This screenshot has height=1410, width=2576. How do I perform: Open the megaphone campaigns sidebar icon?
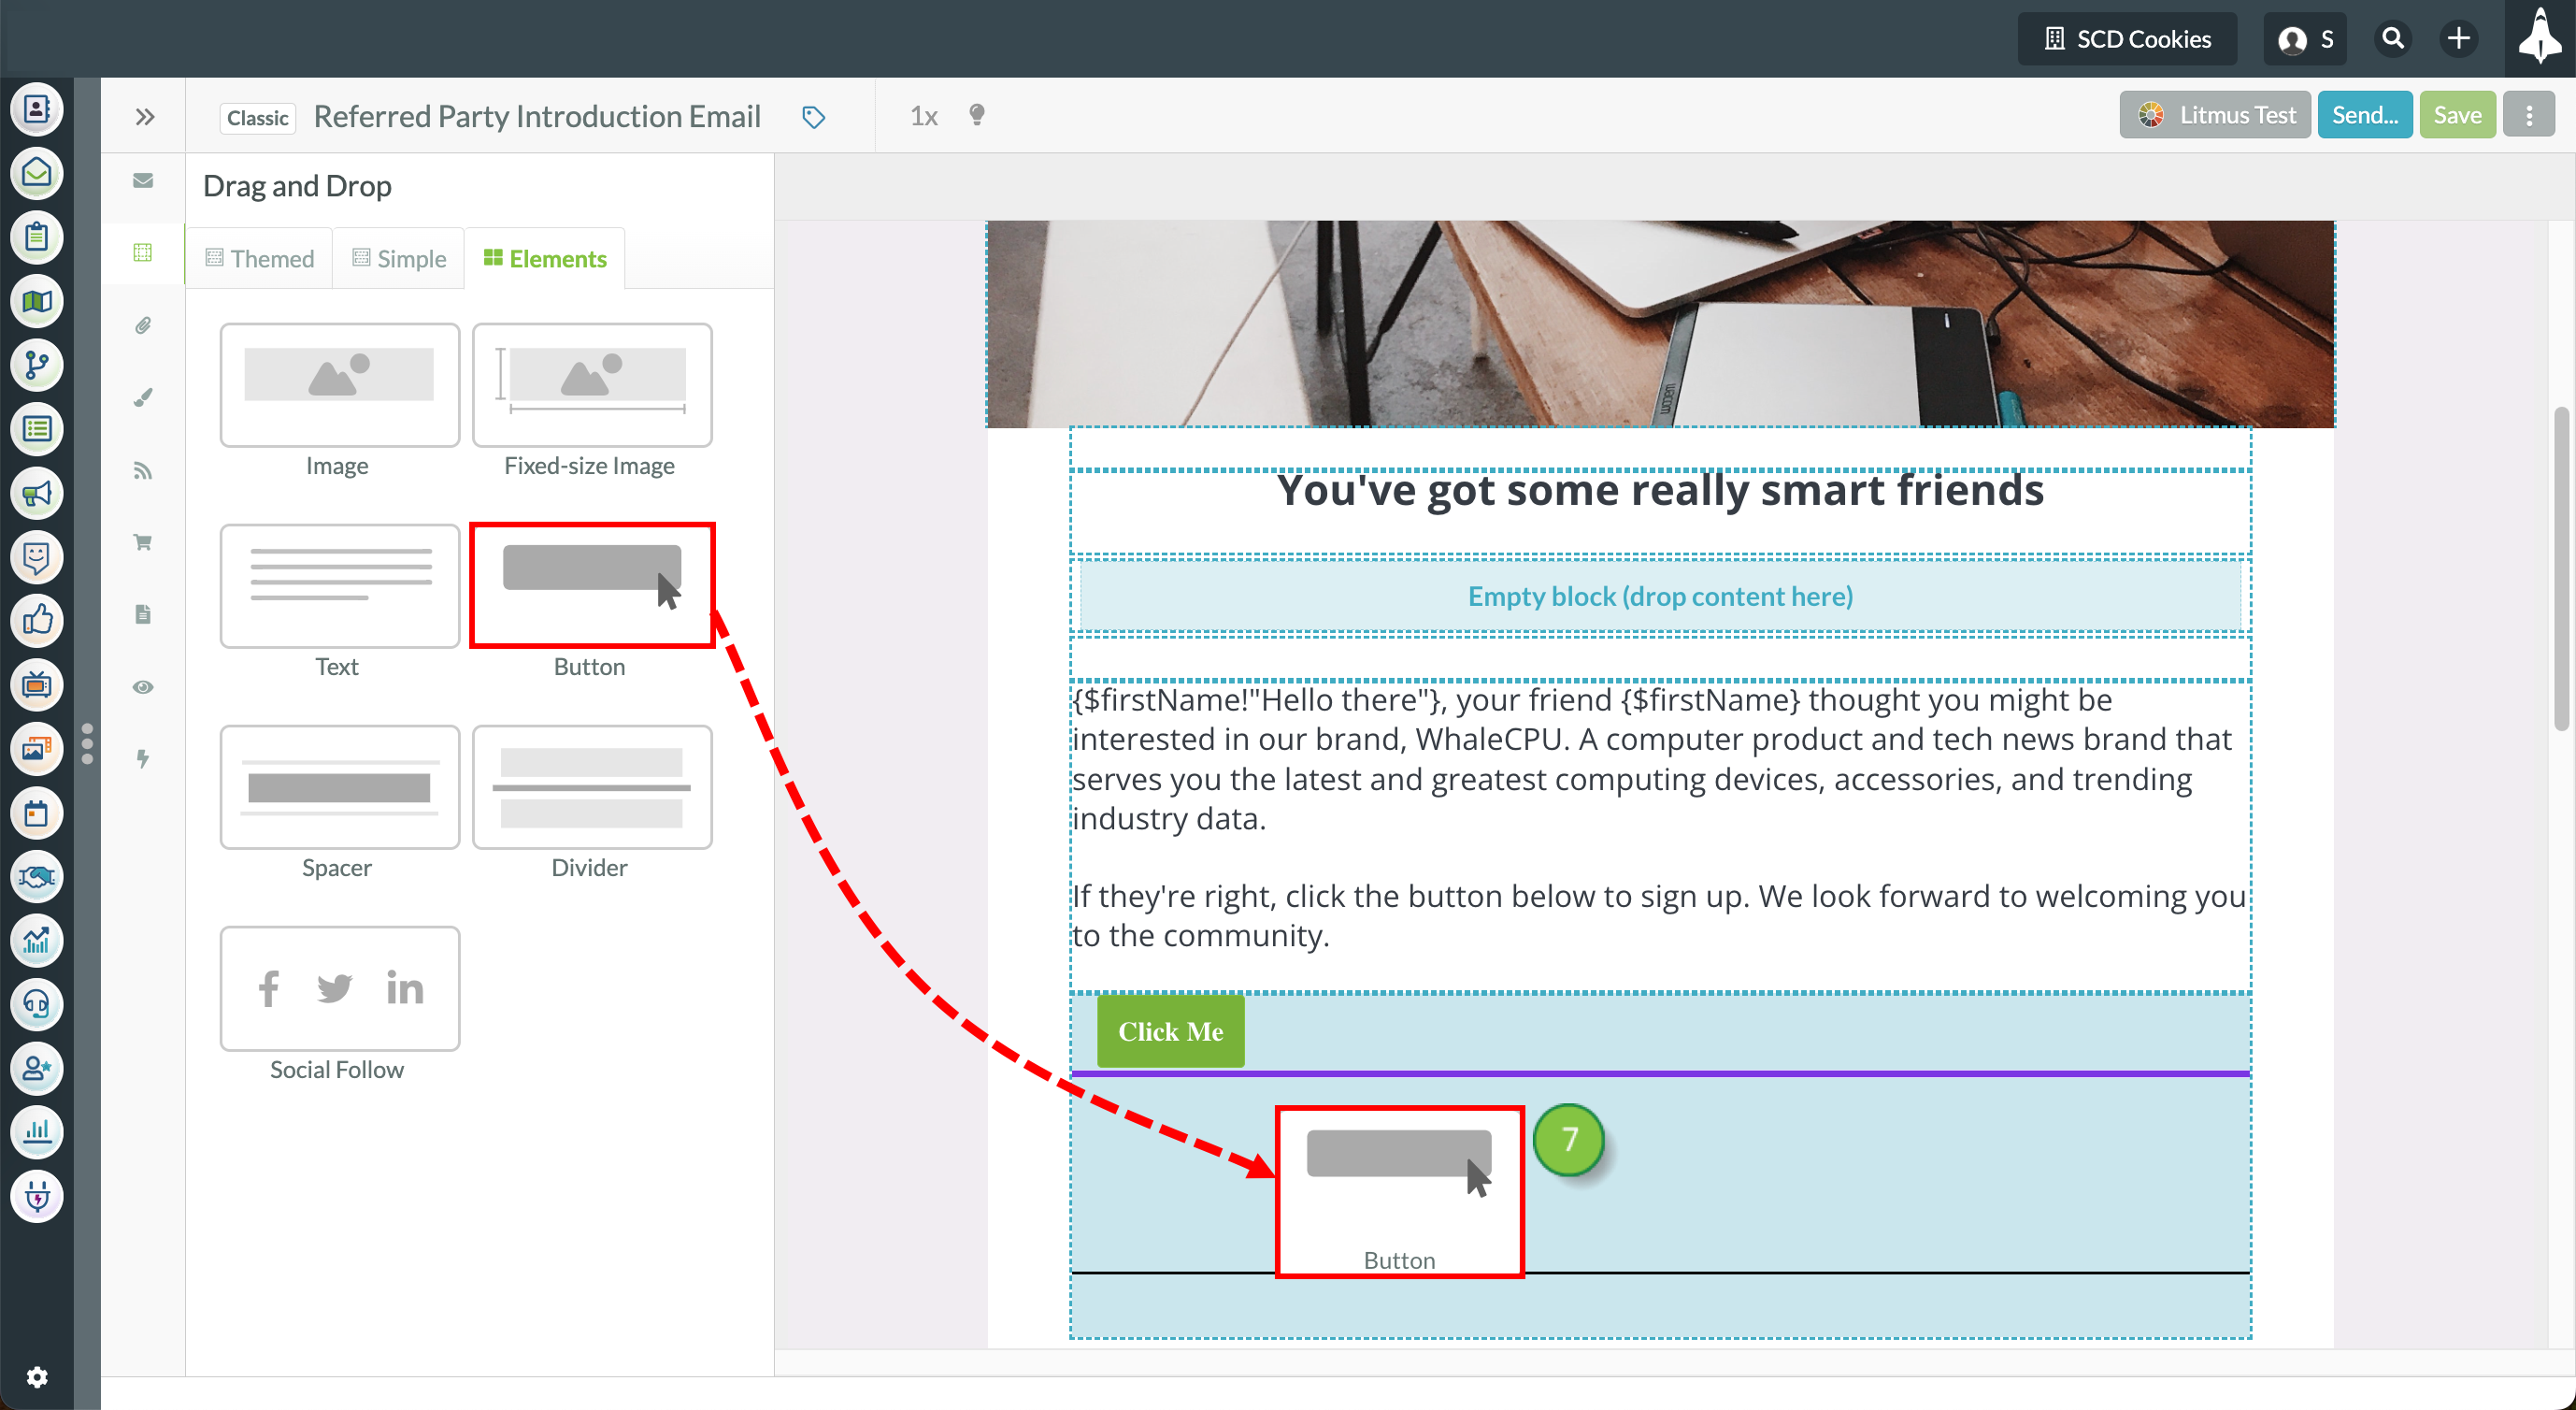pyautogui.click(x=37, y=493)
